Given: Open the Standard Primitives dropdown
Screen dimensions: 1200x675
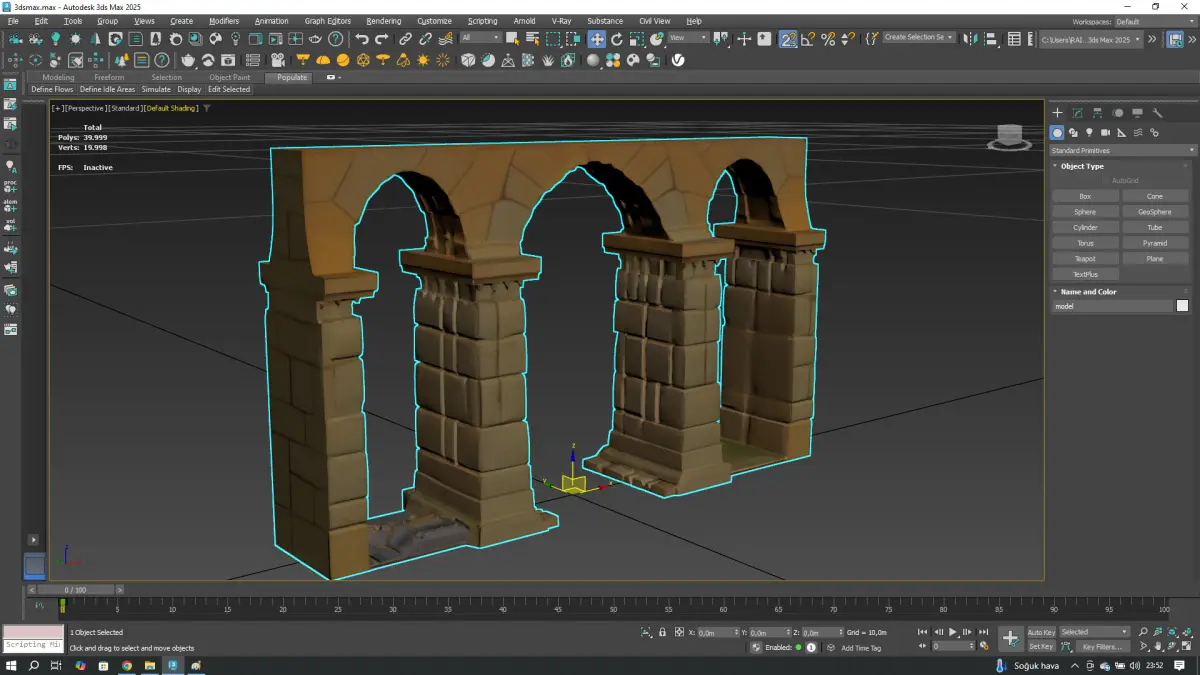Looking at the screenshot, I should 1122,150.
